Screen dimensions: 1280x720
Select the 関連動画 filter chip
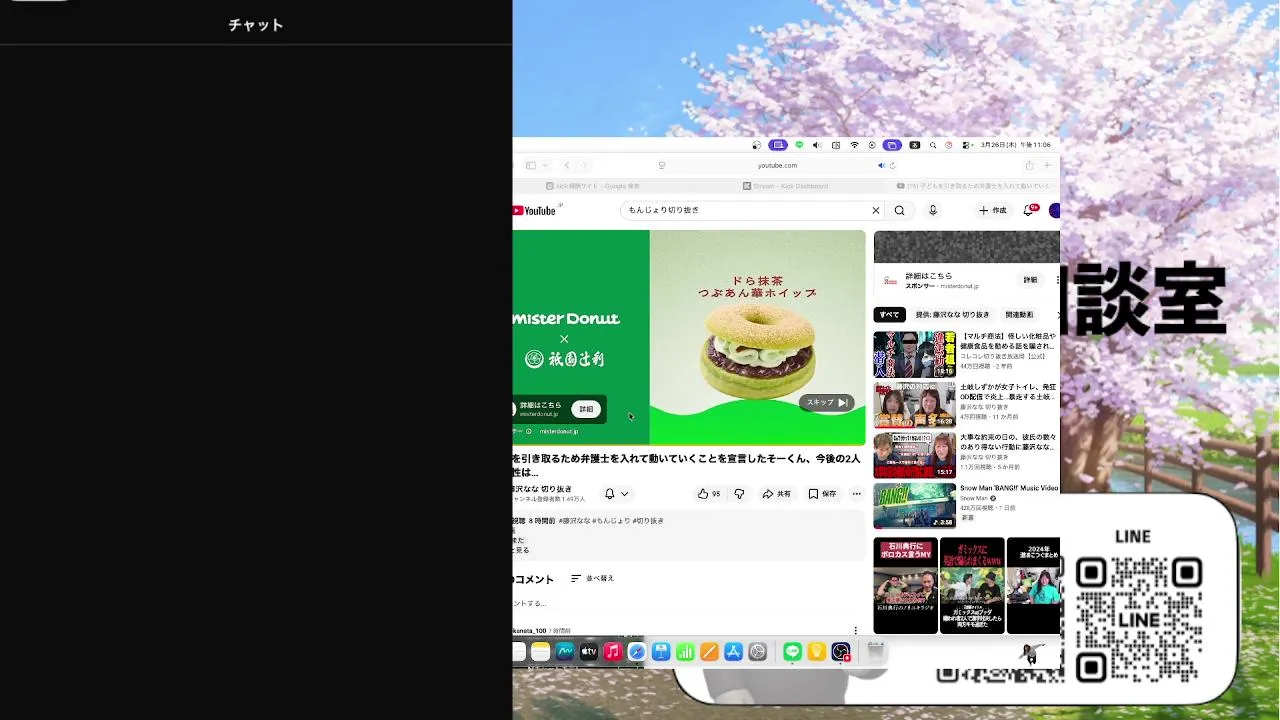pos(1019,314)
